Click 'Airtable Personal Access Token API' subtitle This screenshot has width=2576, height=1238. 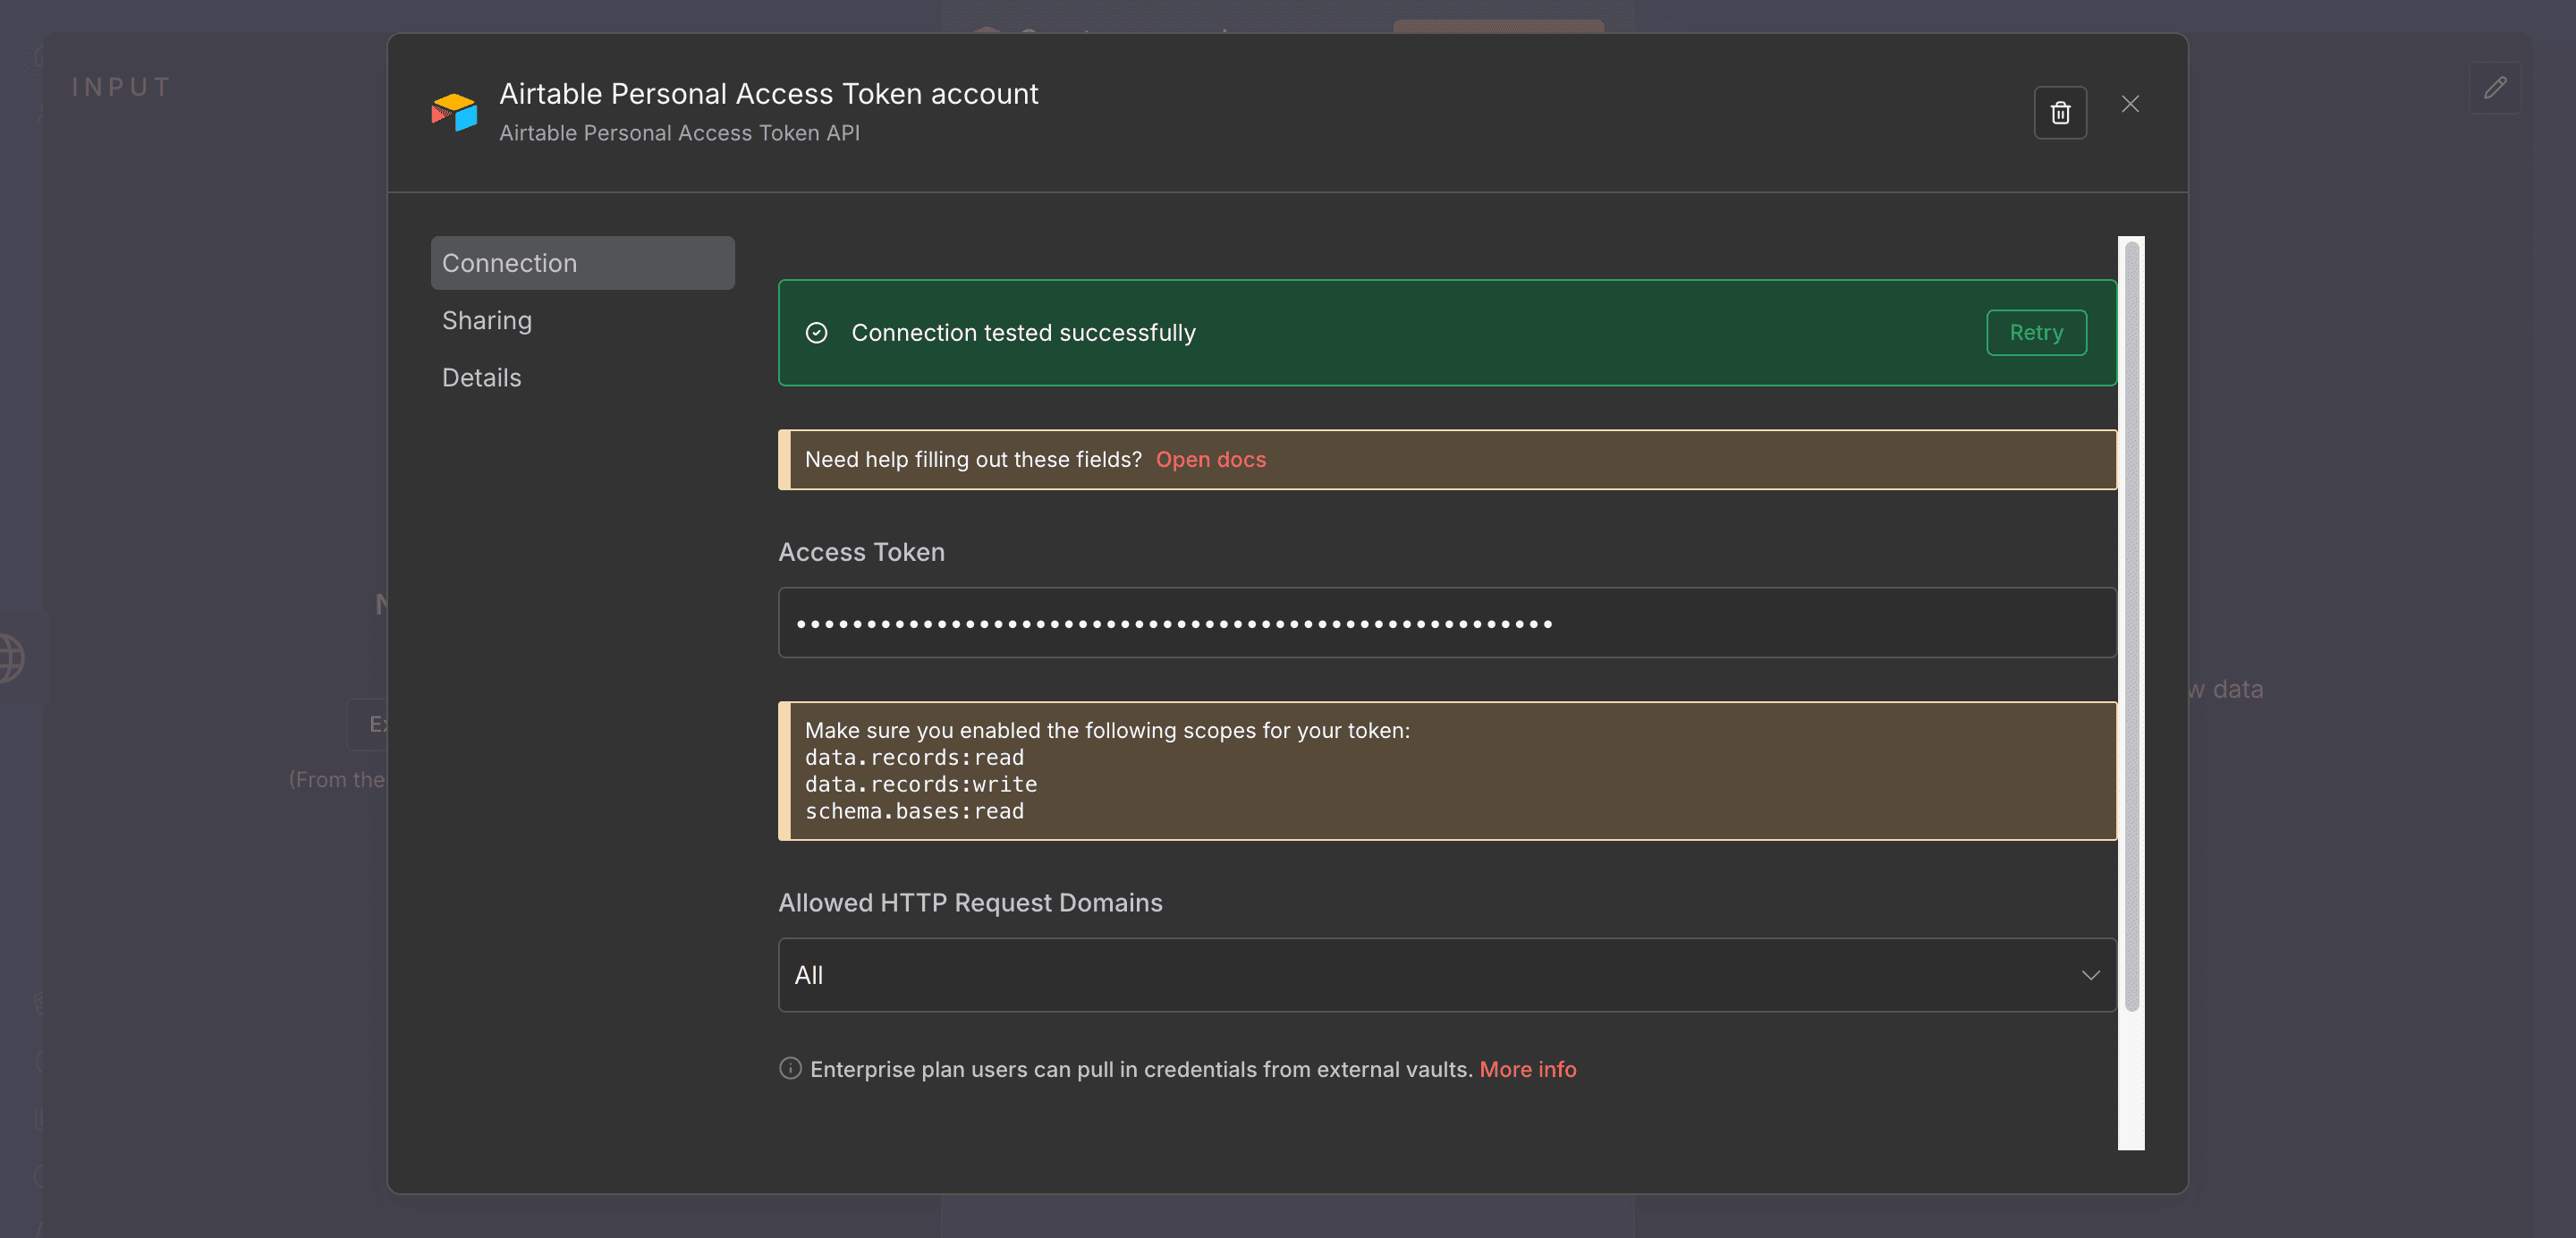(x=679, y=133)
